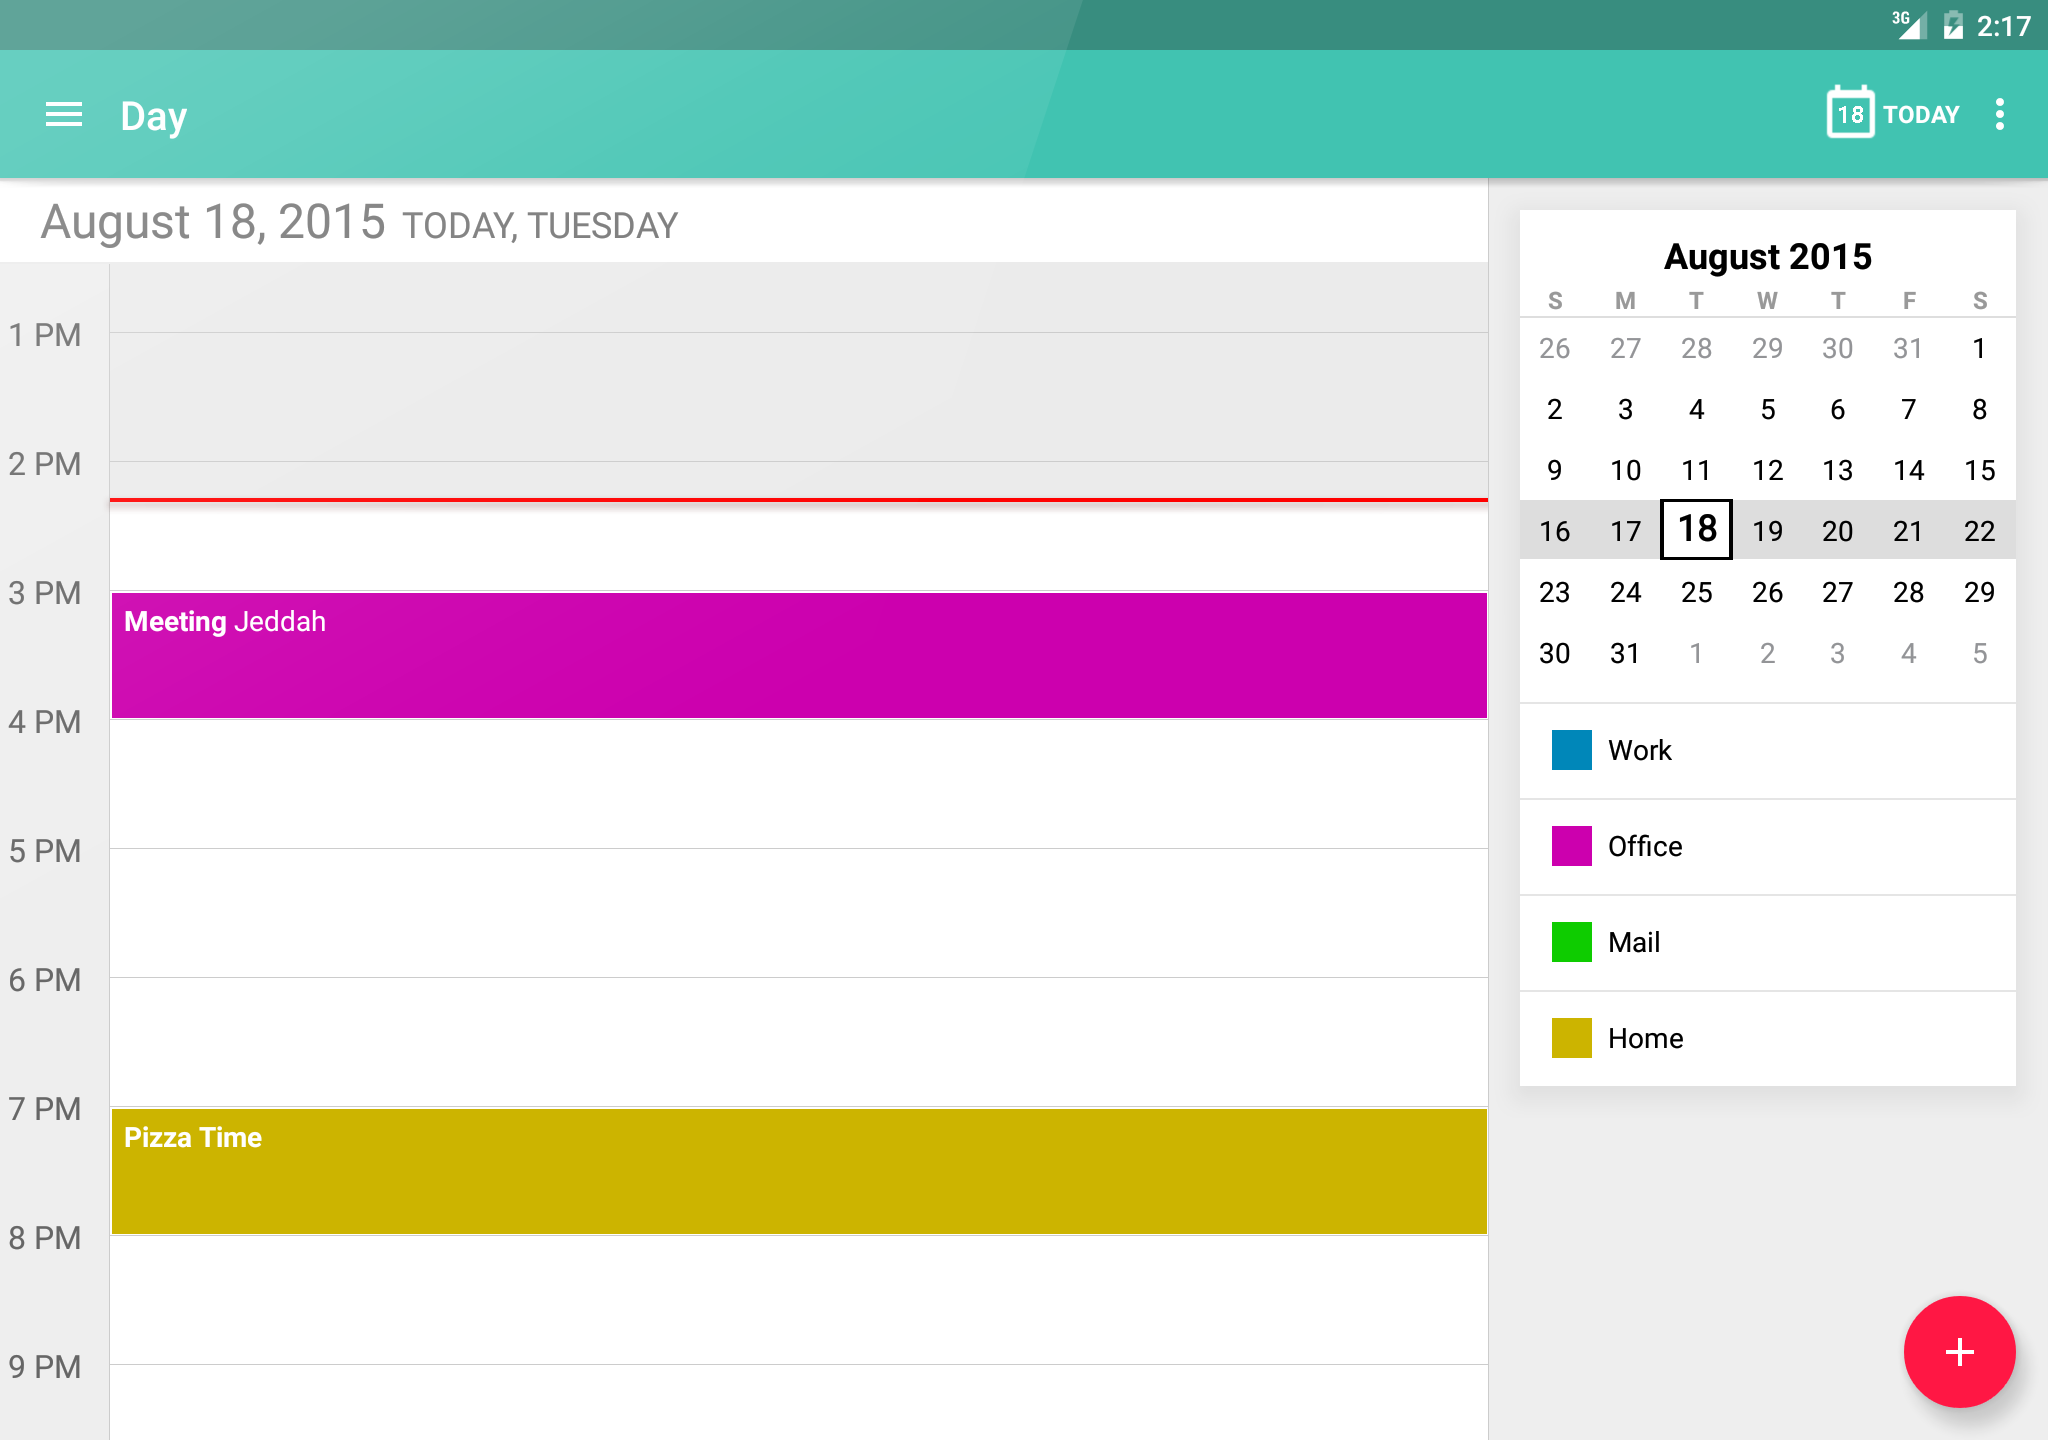Tap the TODAY text label
This screenshot has width=2048, height=1440.
[1921, 115]
